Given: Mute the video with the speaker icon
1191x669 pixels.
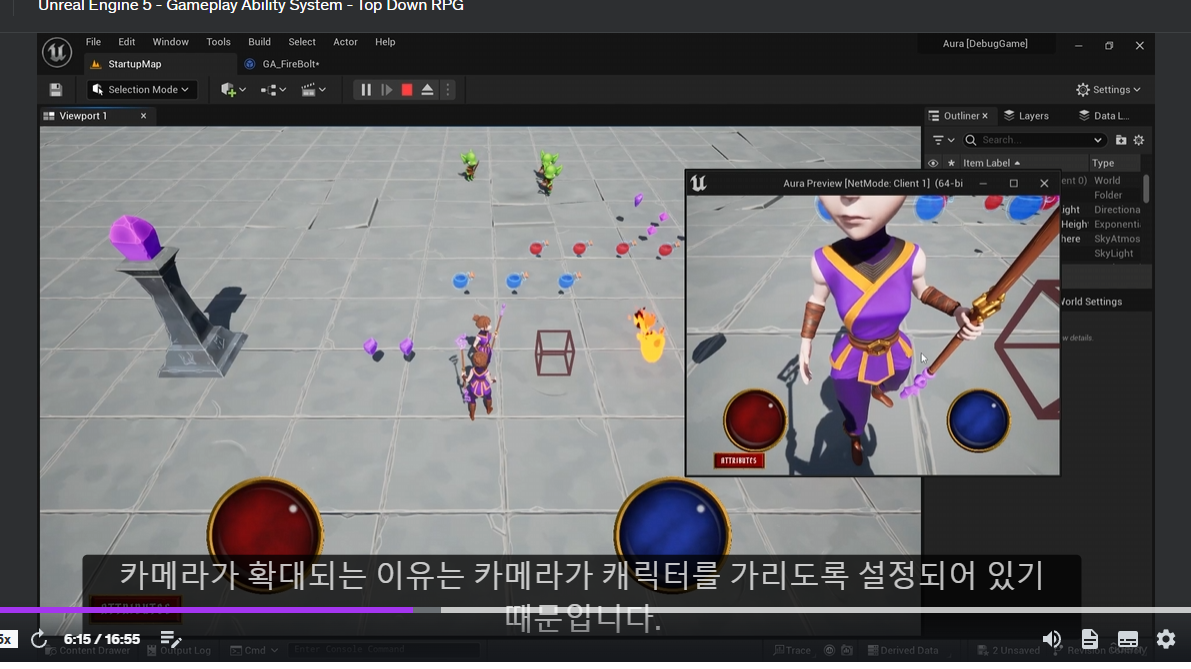Looking at the screenshot, I should point(1052,639).
